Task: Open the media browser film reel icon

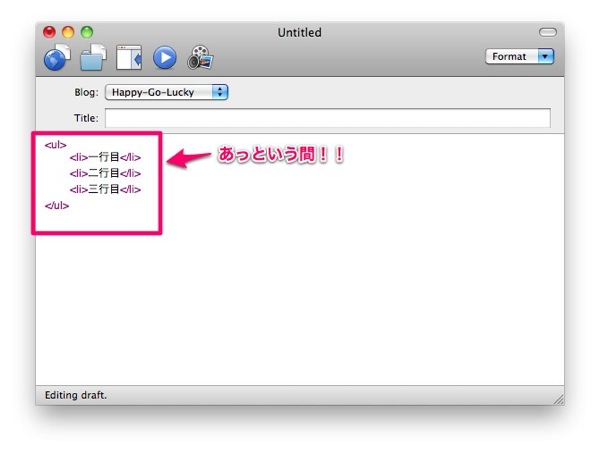Action: (200, 58)
